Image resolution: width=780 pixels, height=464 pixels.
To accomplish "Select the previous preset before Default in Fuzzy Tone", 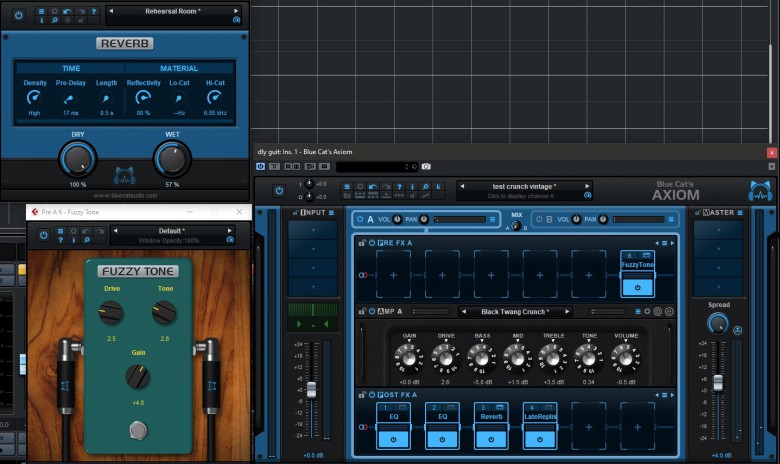I will pyautogui.click(x=115, y=231).
